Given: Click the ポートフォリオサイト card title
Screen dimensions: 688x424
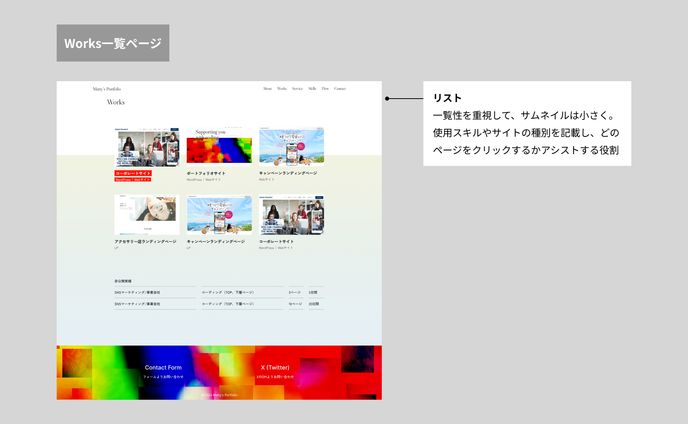Looking at the screenshot, I should pyautogui.click(x=206, y=173).
